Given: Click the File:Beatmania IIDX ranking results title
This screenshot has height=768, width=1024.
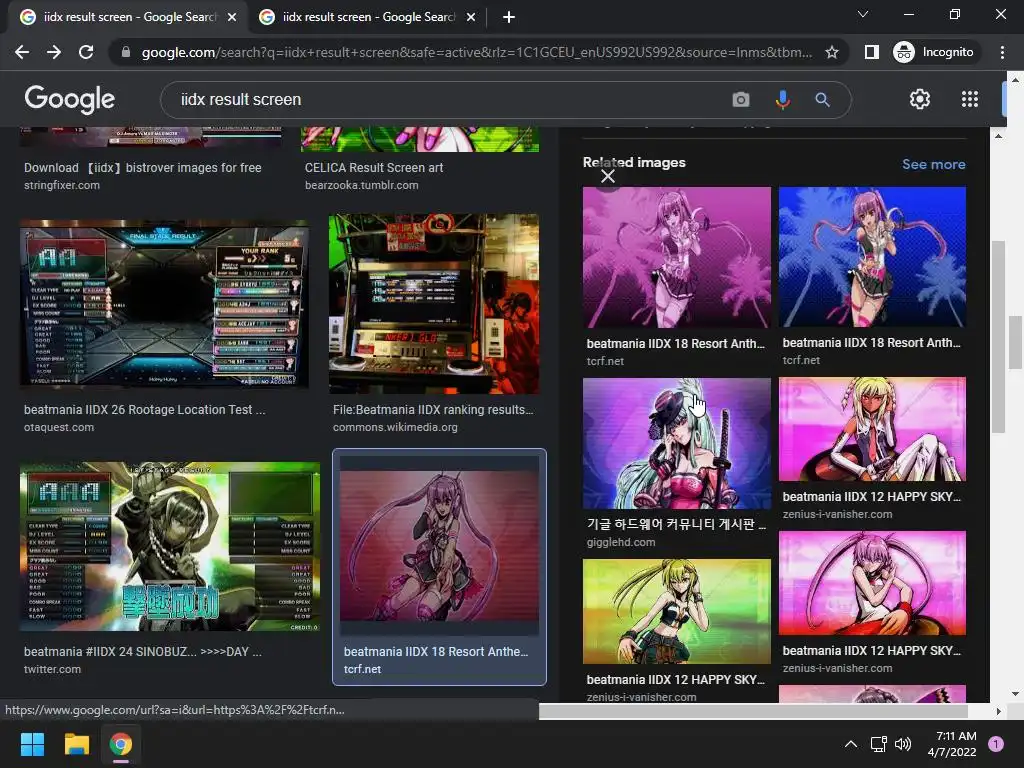Looking at the screenshot, I should [433, 410].
